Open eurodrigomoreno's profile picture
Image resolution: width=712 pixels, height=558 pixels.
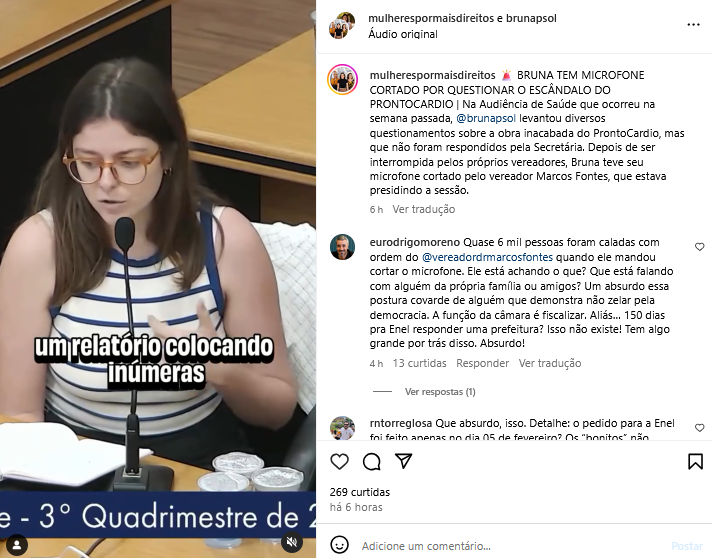coord(342,247)
